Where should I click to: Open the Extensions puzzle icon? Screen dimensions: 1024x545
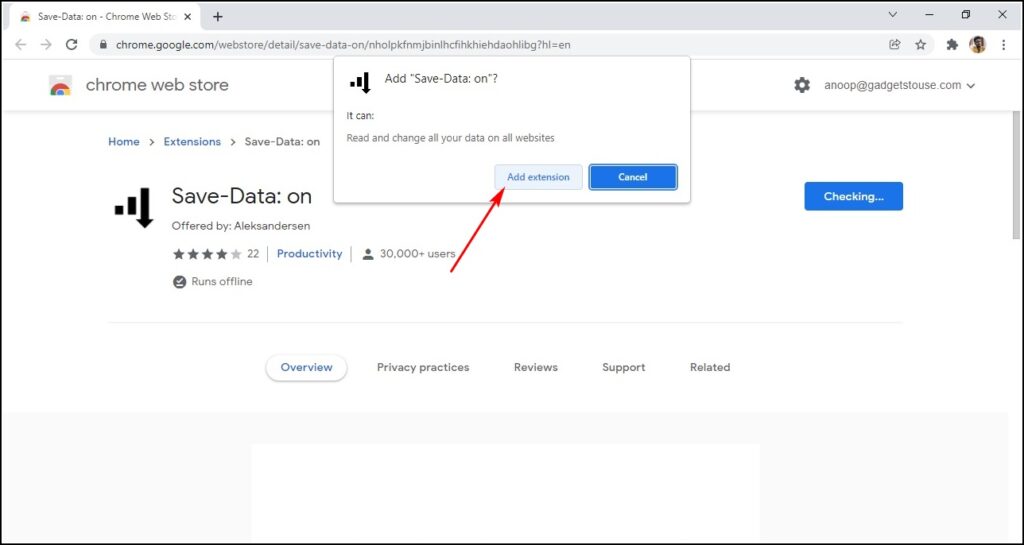(x=952, y=44)
